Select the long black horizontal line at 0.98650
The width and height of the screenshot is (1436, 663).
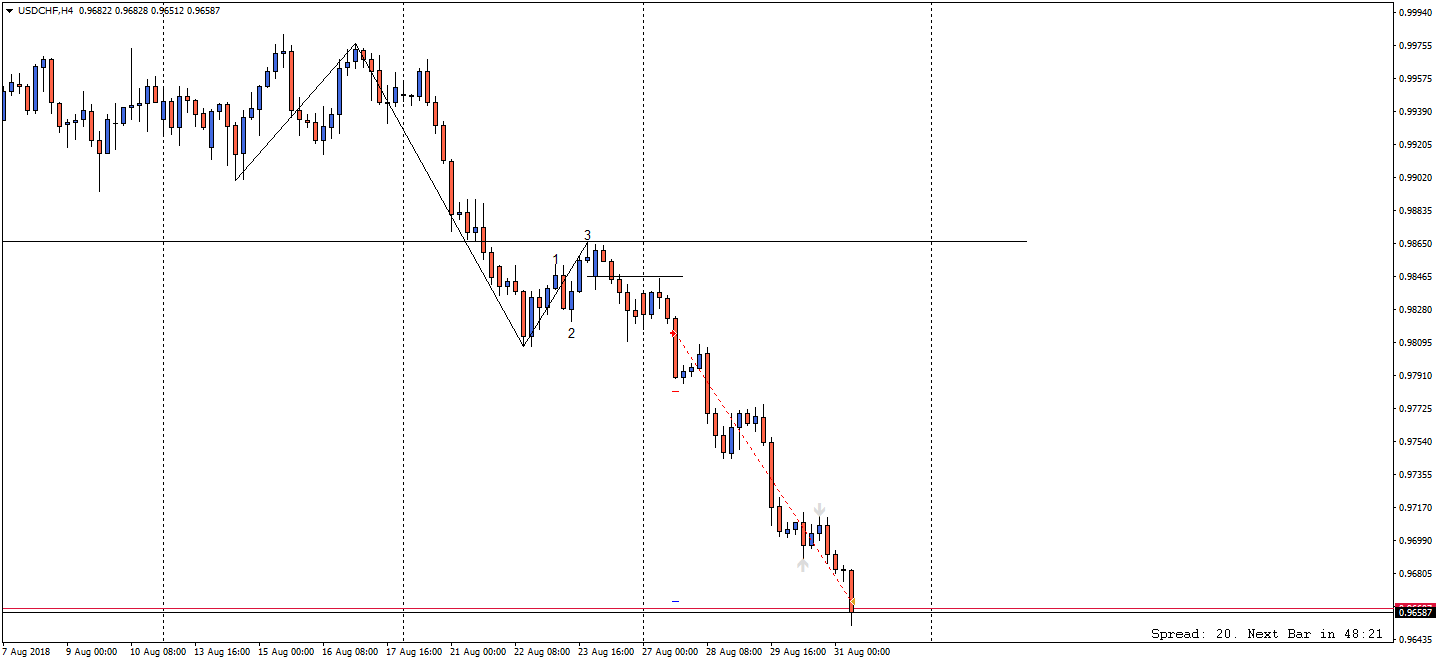514,241
